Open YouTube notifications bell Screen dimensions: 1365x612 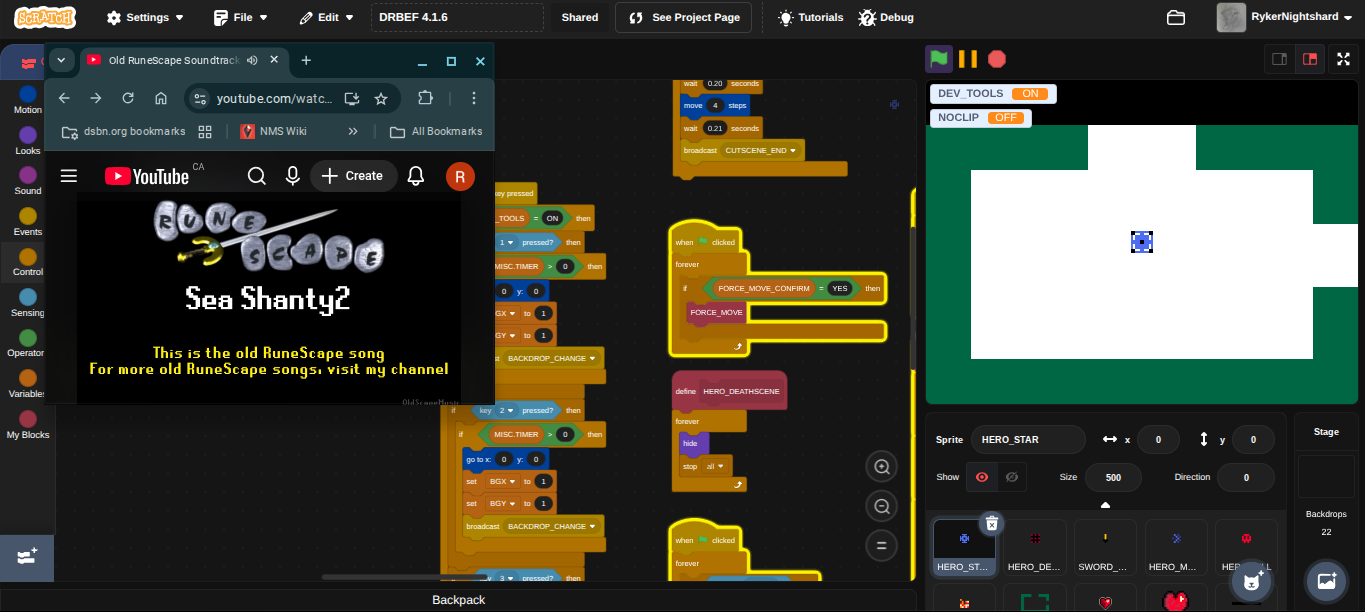[416, 176]
